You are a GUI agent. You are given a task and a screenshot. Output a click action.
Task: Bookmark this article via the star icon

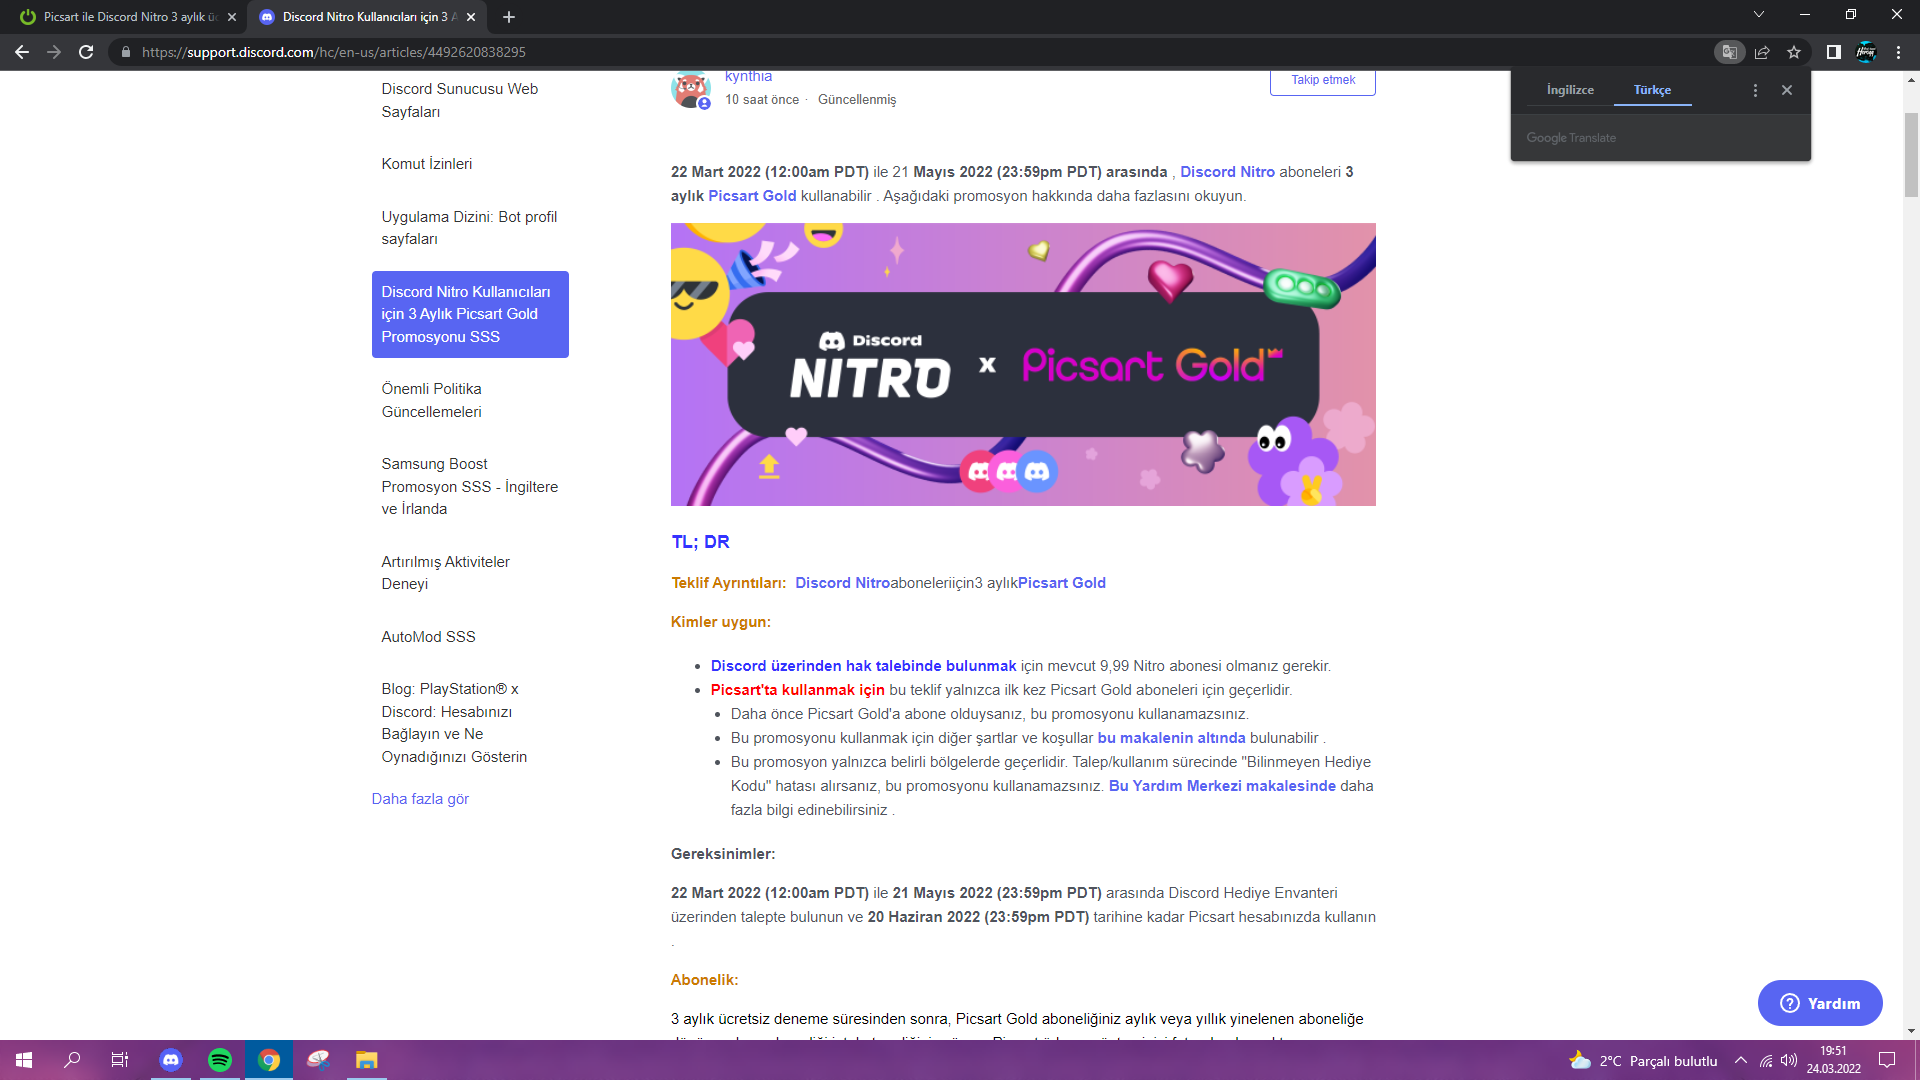(x=1793, y=51)
